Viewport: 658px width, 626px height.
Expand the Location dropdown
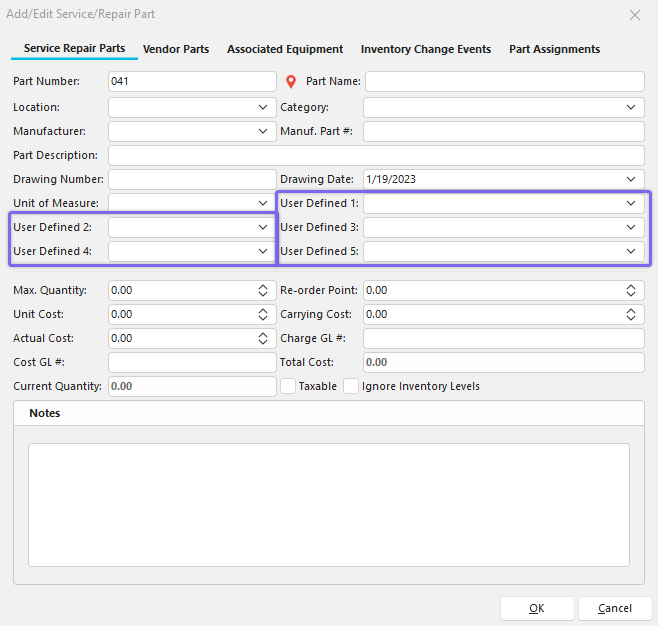tap(263, 107)
